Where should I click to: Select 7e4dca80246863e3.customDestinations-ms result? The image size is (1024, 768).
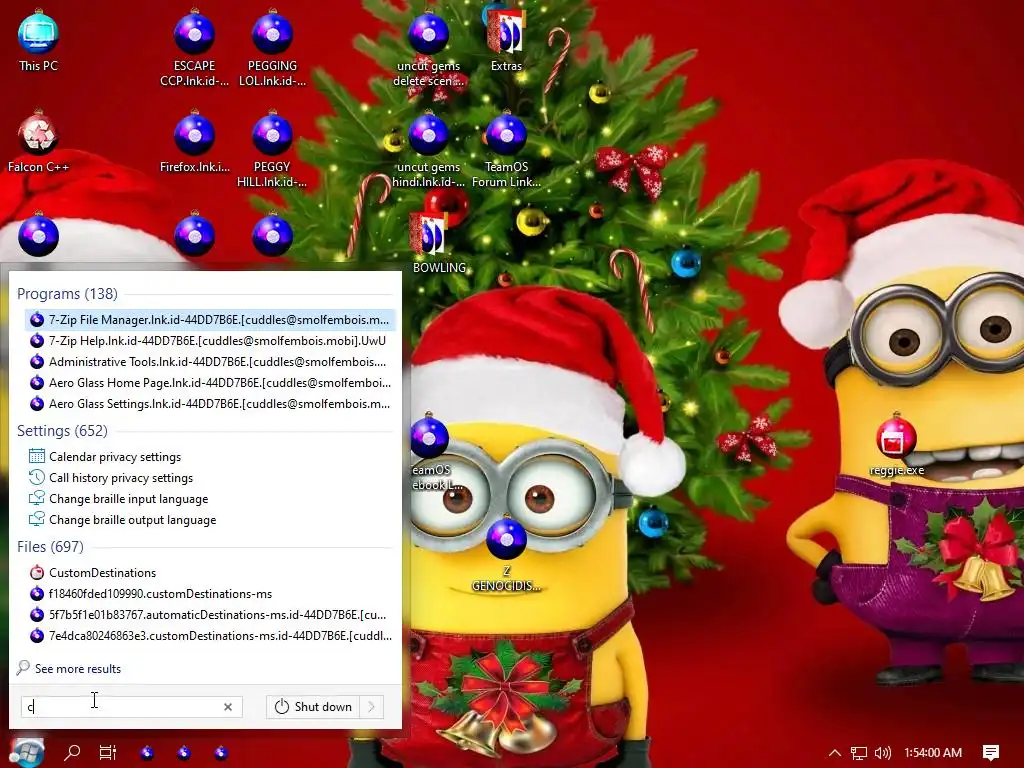(x=210, y=635)
